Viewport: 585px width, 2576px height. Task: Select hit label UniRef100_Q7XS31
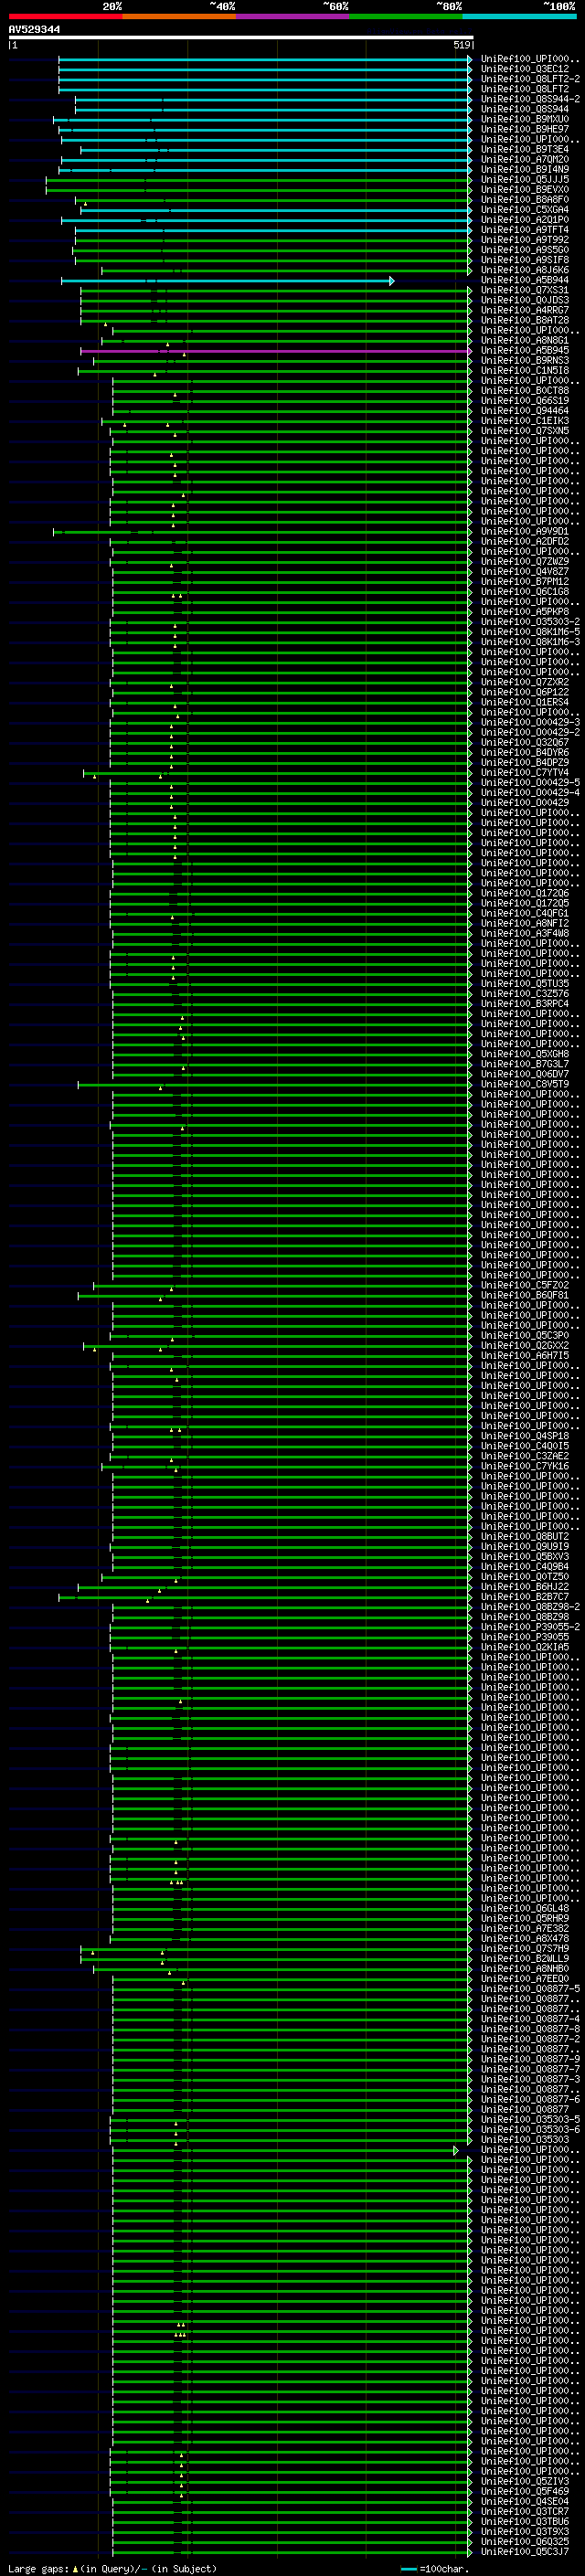click(525, 290)
